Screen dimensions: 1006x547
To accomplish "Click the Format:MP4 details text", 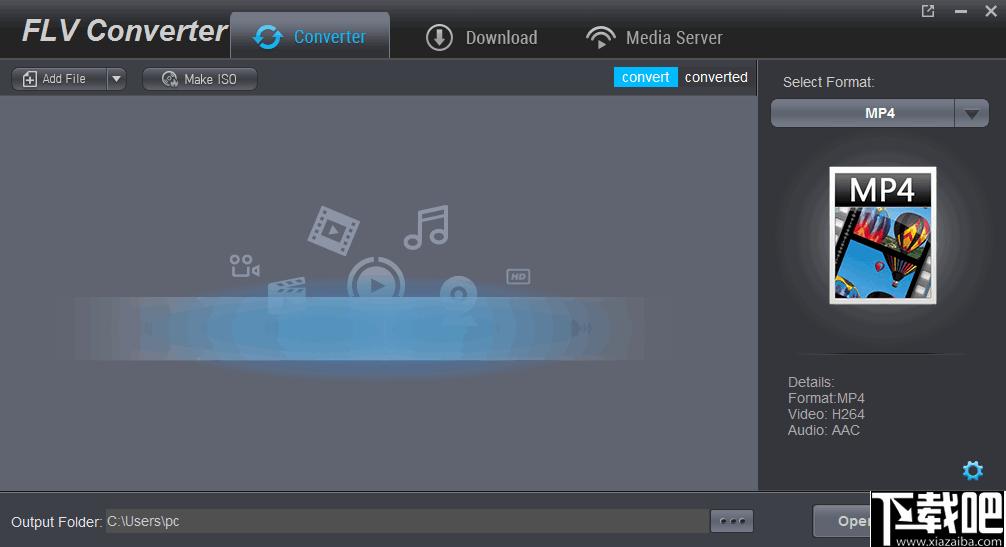I will point(826,398).
